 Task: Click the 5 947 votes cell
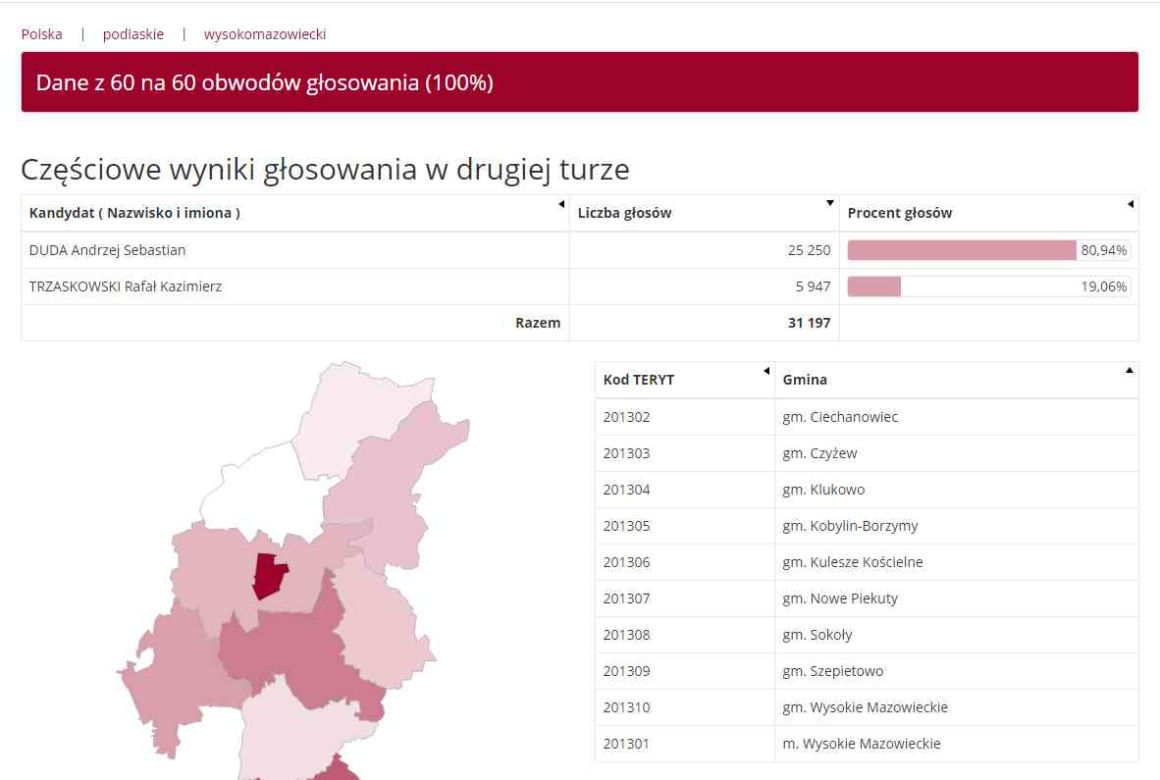tap(704, 286)
